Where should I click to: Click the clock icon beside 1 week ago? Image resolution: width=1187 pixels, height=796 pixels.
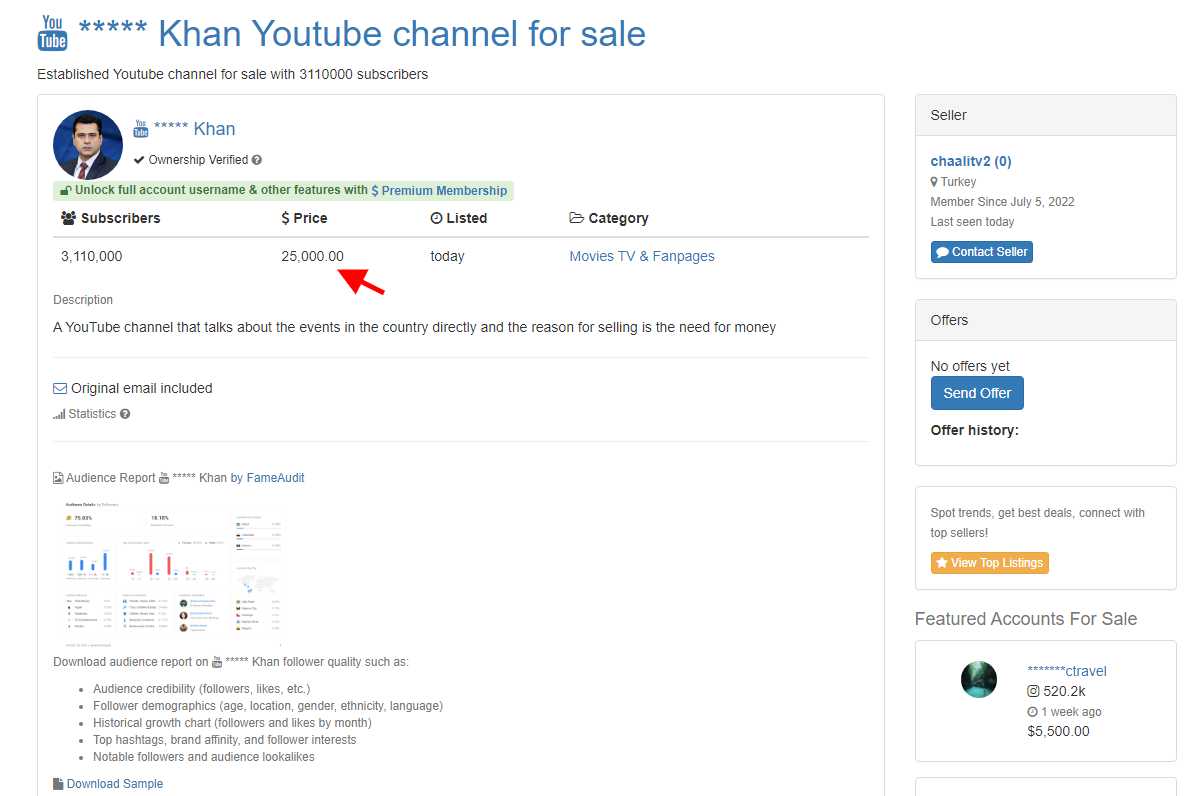(x=1033, y=712)
